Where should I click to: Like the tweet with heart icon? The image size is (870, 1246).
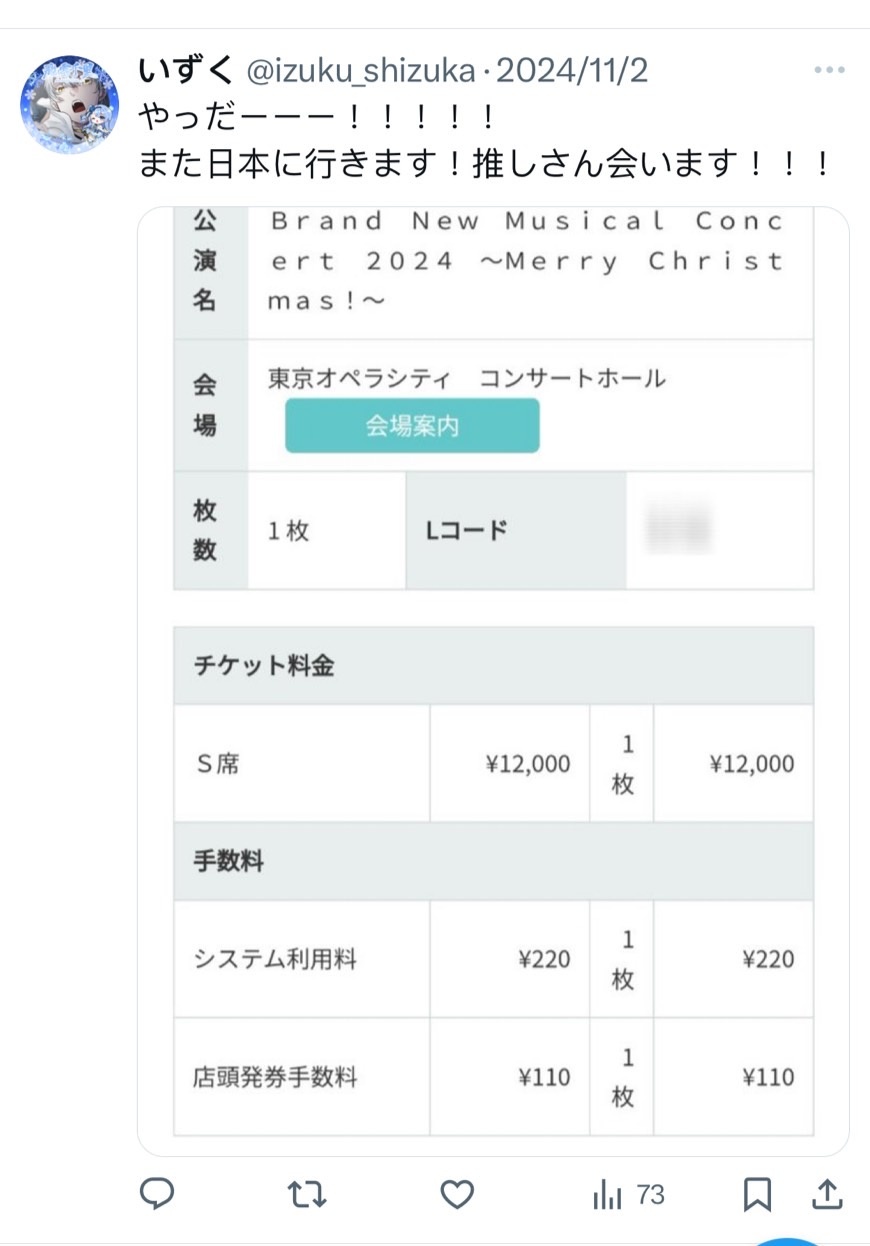pos(457,1193)
